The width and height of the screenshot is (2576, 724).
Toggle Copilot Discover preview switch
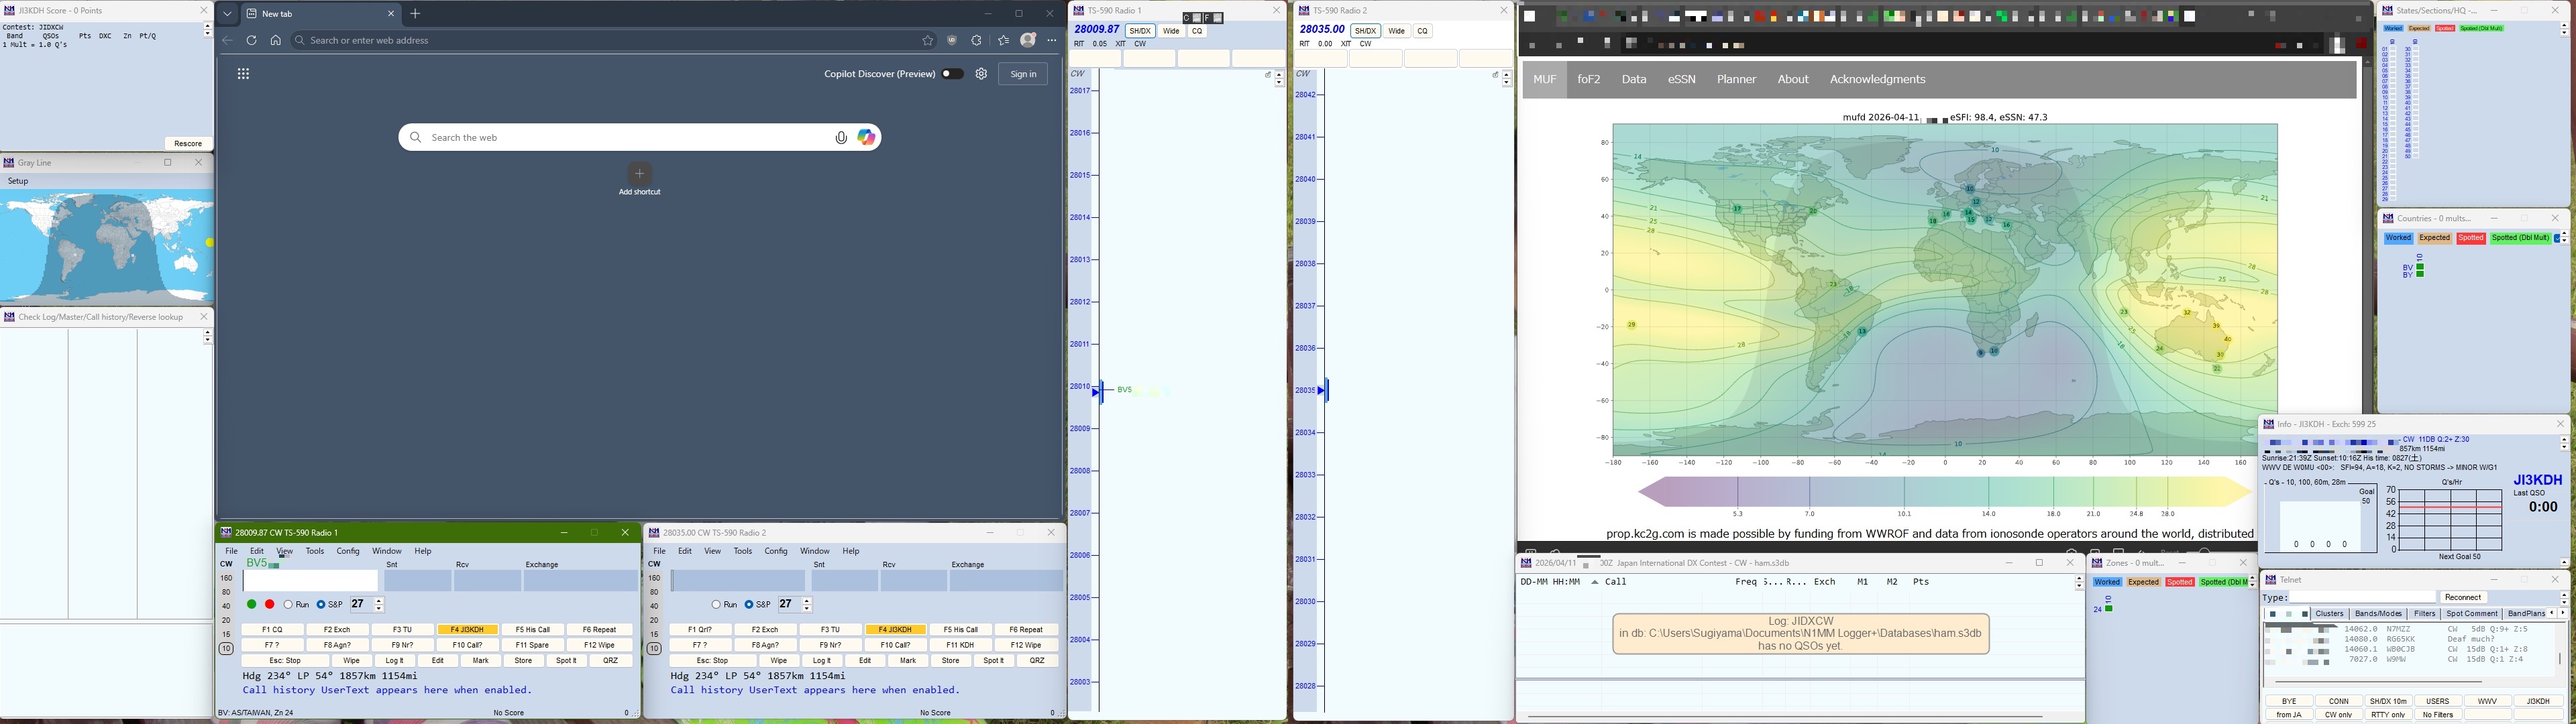pos(952,74)
